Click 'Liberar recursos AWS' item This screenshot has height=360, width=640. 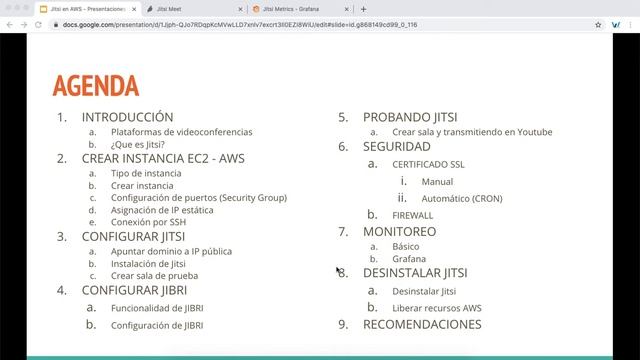click(x=437, y=308)
